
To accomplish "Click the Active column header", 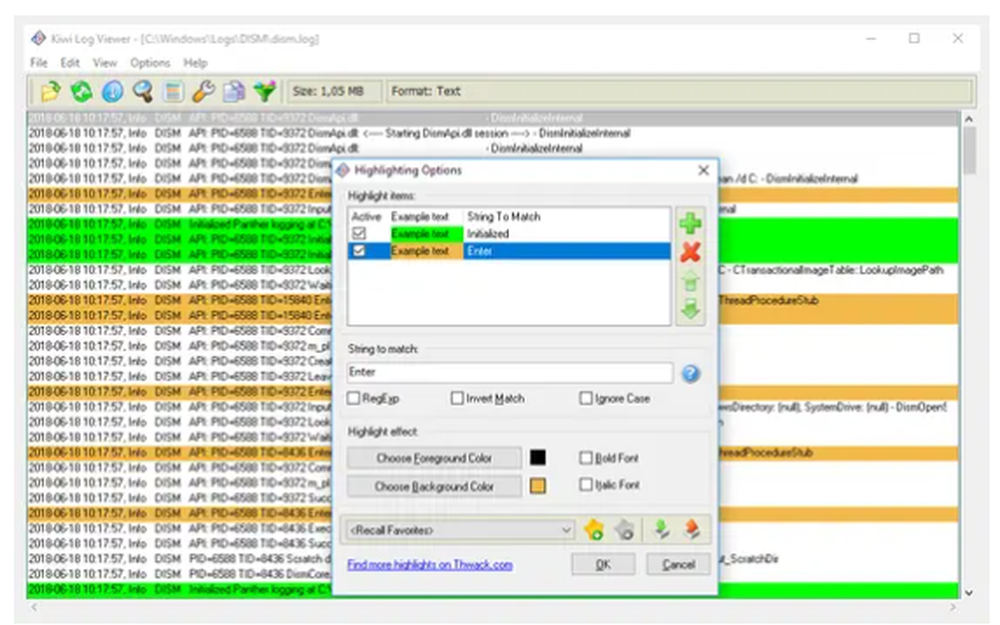I will tap(366, 217).
